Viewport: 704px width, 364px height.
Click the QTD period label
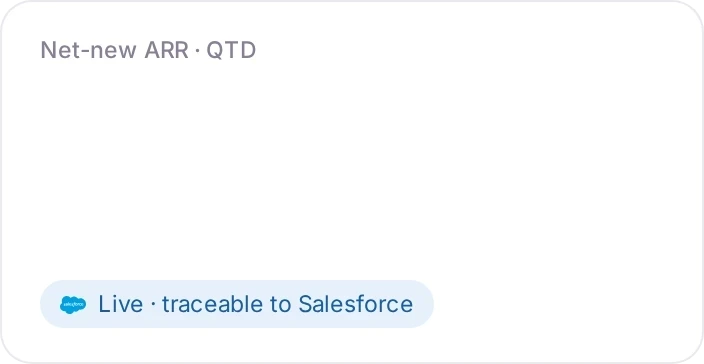tap(231, 50)
